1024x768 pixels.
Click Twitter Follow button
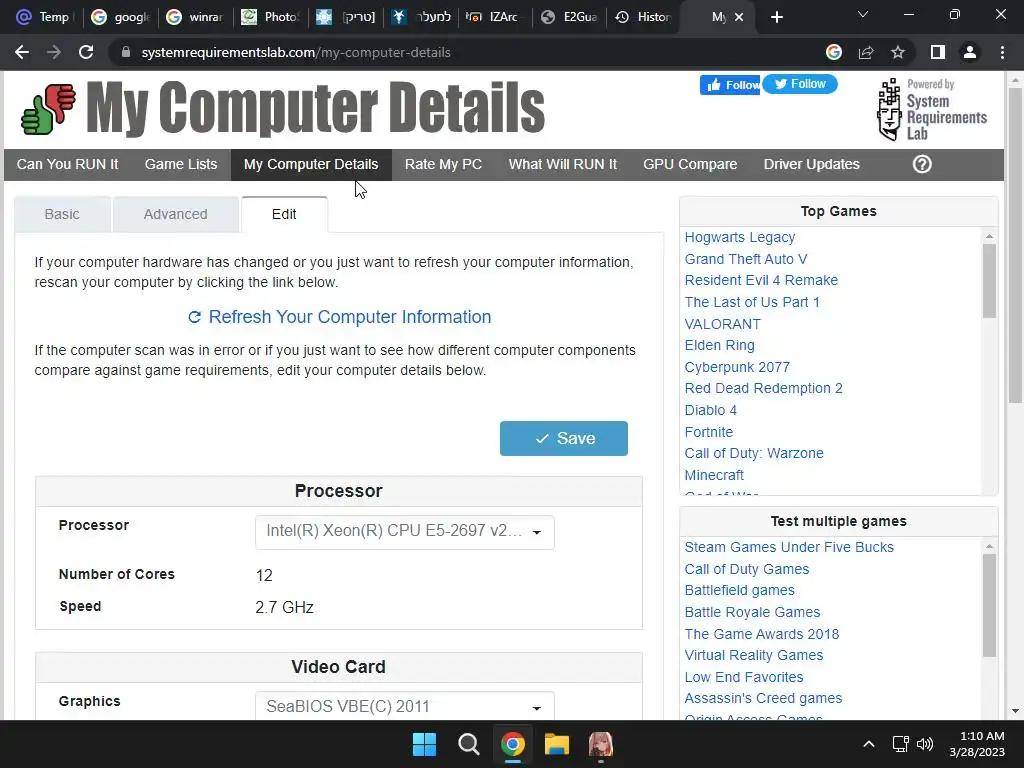click(x=800, y=84)
